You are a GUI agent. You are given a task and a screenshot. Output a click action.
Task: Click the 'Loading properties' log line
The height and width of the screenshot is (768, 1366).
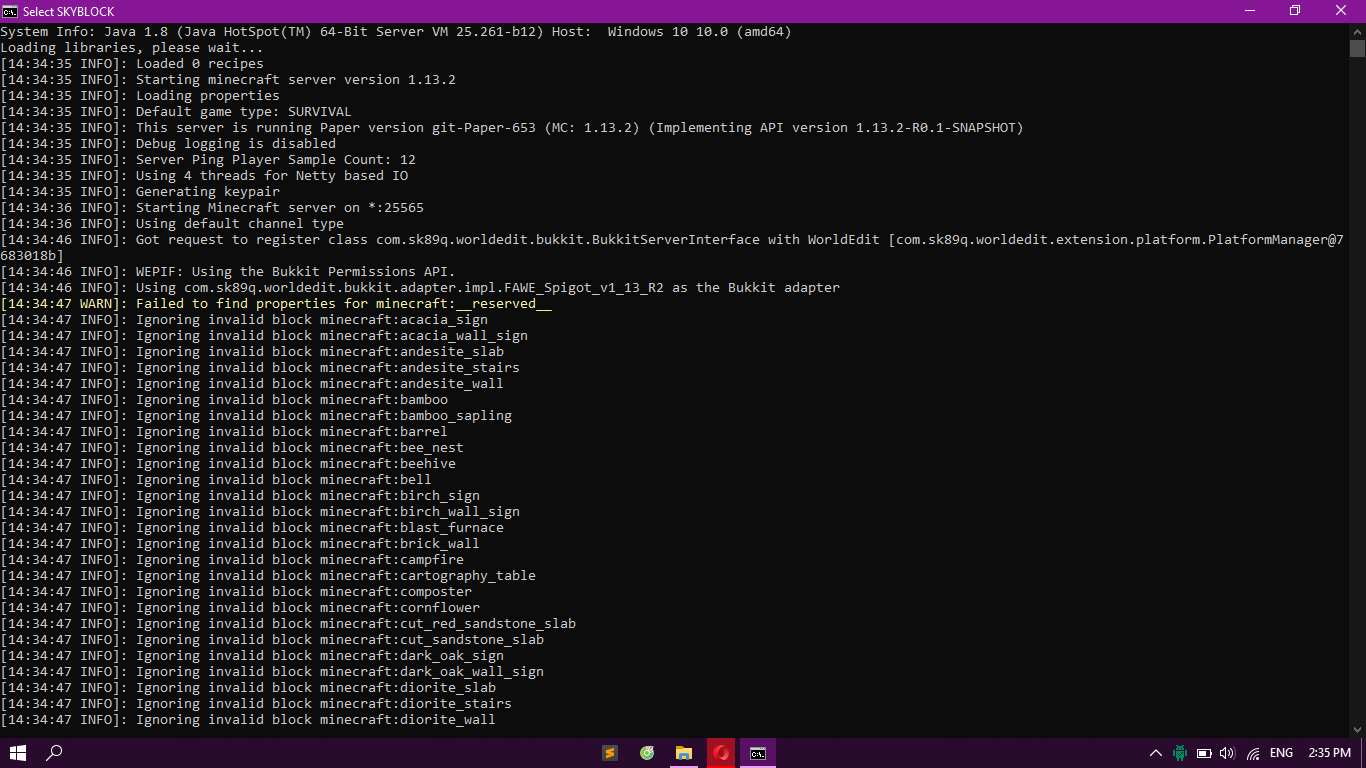[x=140, y=96]
